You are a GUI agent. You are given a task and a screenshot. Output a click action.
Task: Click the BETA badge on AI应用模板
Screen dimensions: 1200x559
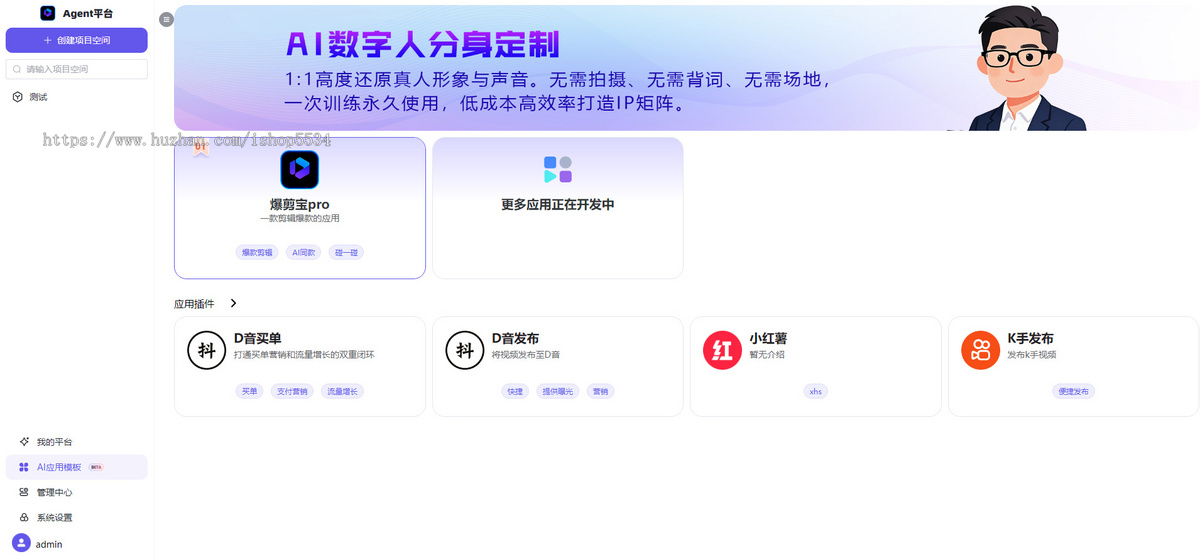tap(96, 467)
